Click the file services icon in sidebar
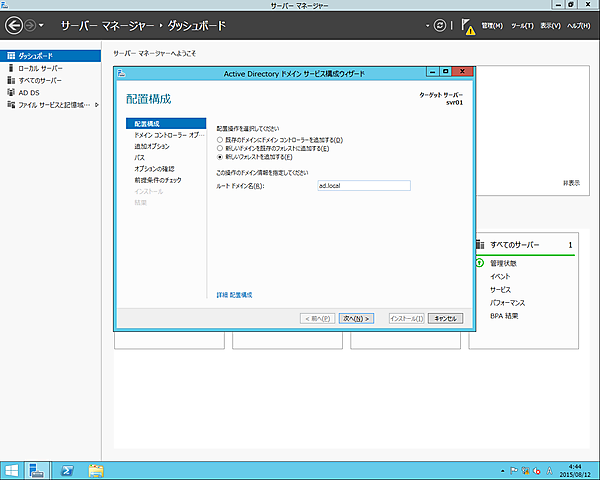Screen dimensions: 600x480 point(11,104)
